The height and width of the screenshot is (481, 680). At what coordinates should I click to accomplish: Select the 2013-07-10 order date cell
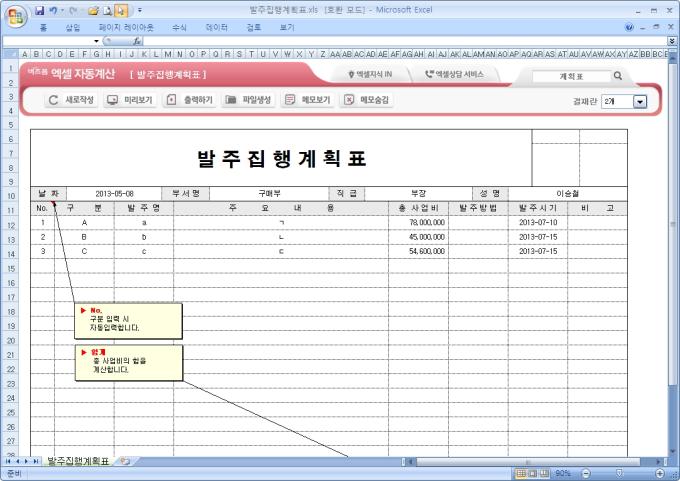(538, 223)
